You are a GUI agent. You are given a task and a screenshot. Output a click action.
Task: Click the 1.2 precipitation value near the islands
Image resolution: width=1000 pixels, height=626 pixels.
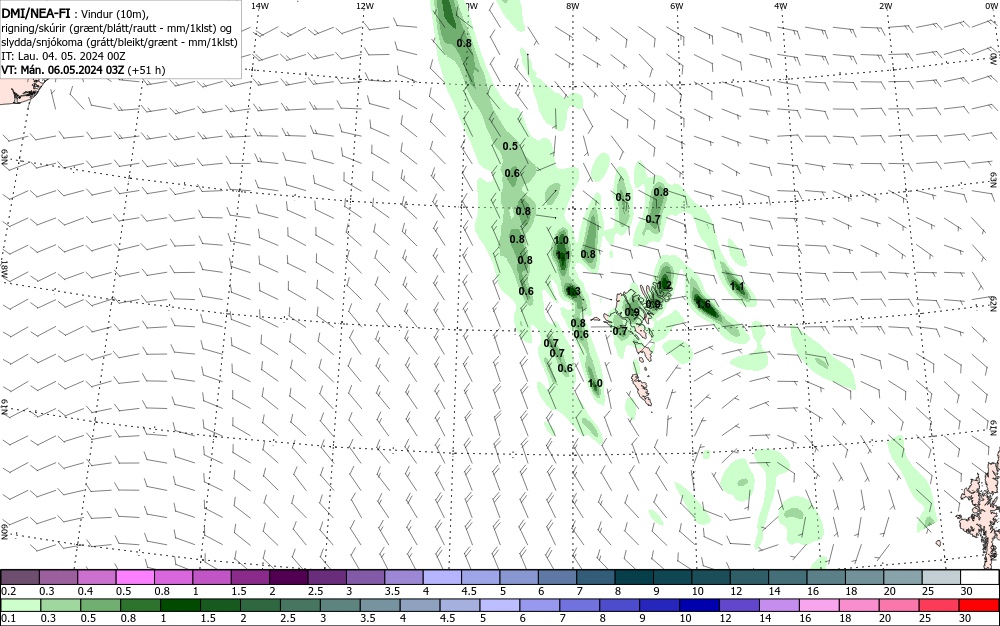[x=665, y=285]
